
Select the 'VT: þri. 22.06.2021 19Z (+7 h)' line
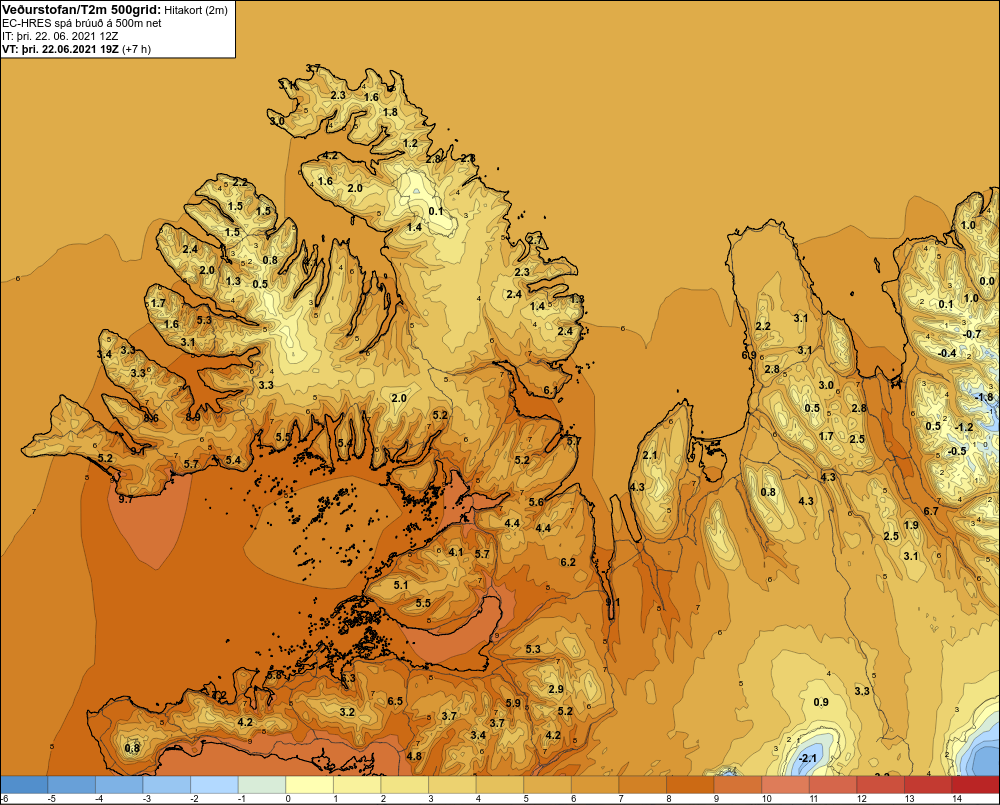tap(77, 49)
